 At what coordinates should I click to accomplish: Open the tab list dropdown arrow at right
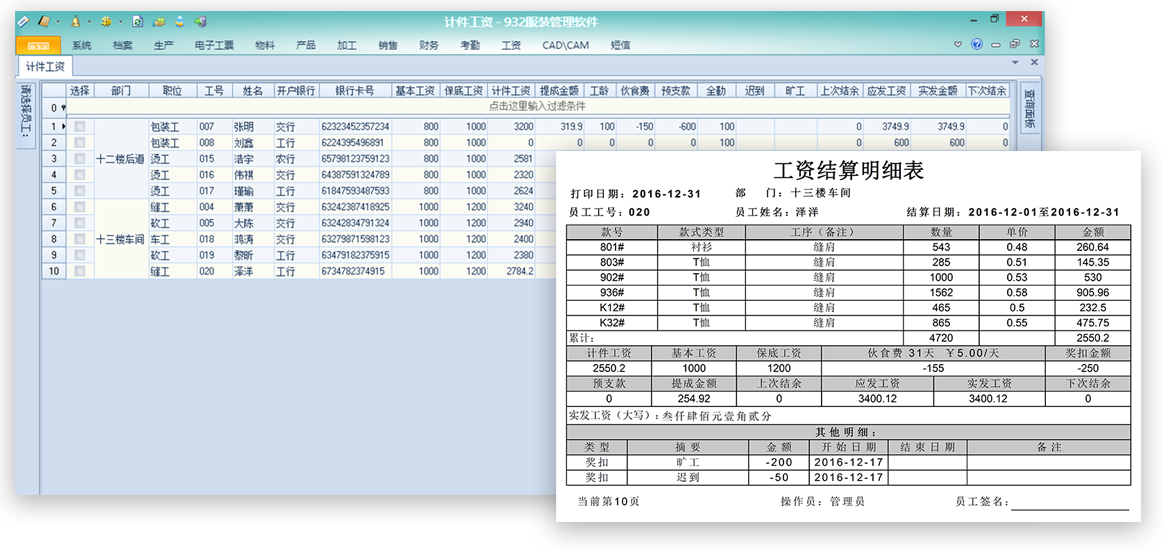click(1015, 63)
